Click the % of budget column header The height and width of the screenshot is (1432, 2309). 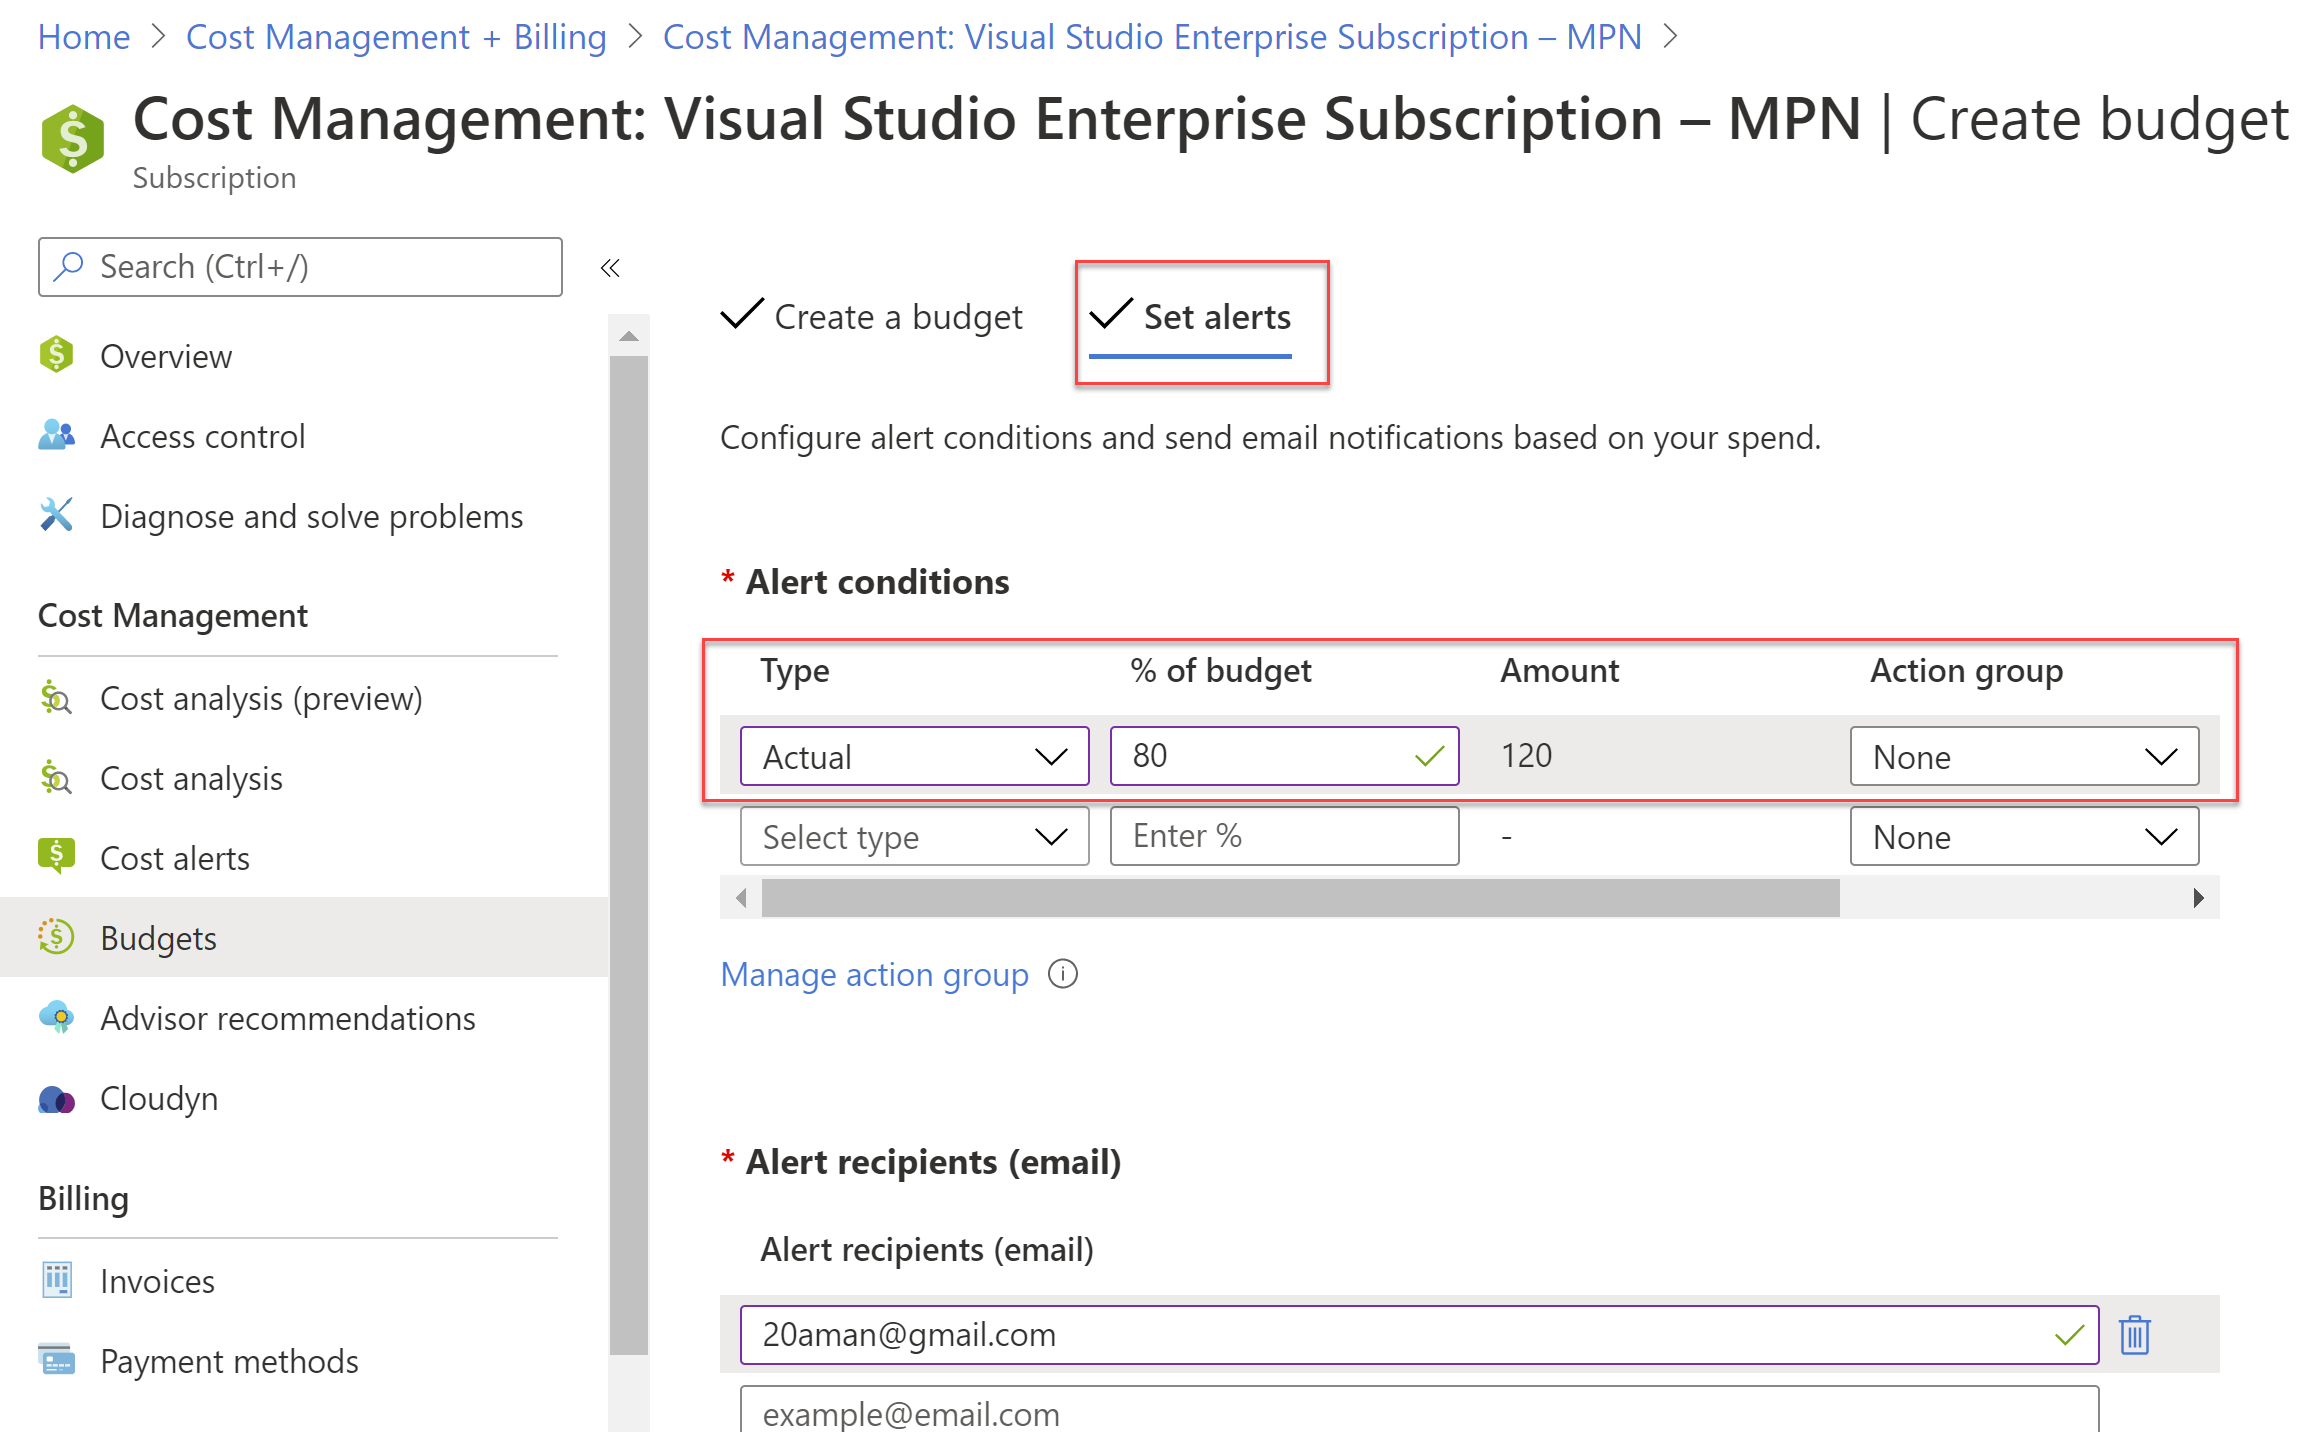tap(1220, 670)
